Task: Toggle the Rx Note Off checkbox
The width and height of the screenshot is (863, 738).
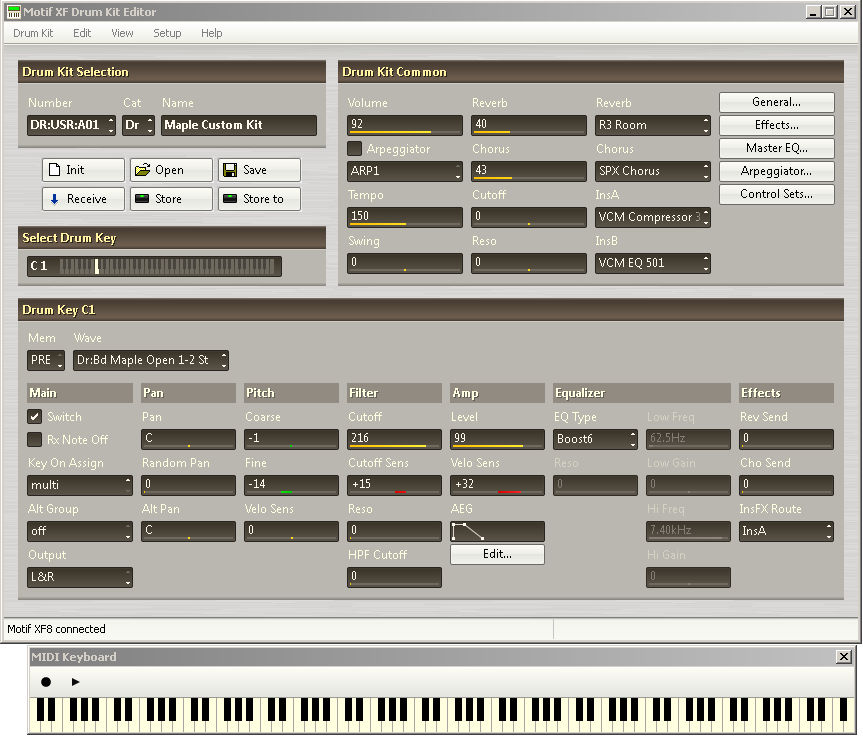Action: (x=35, y=440)
